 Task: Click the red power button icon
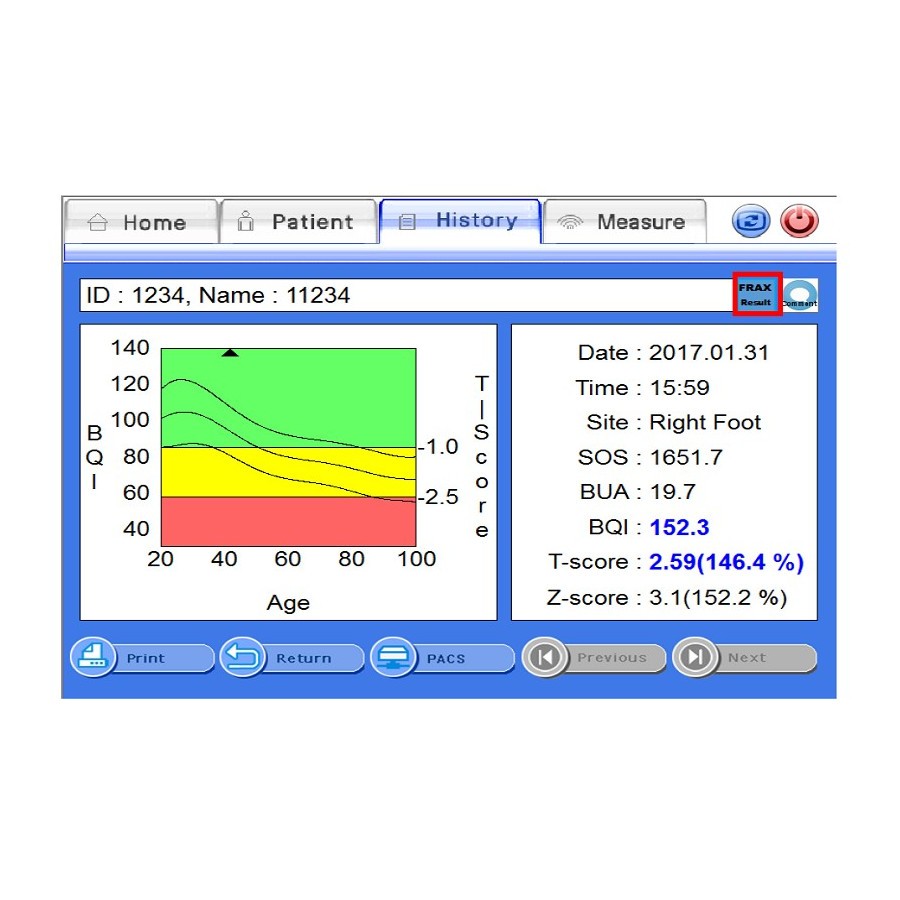(799, 221)
